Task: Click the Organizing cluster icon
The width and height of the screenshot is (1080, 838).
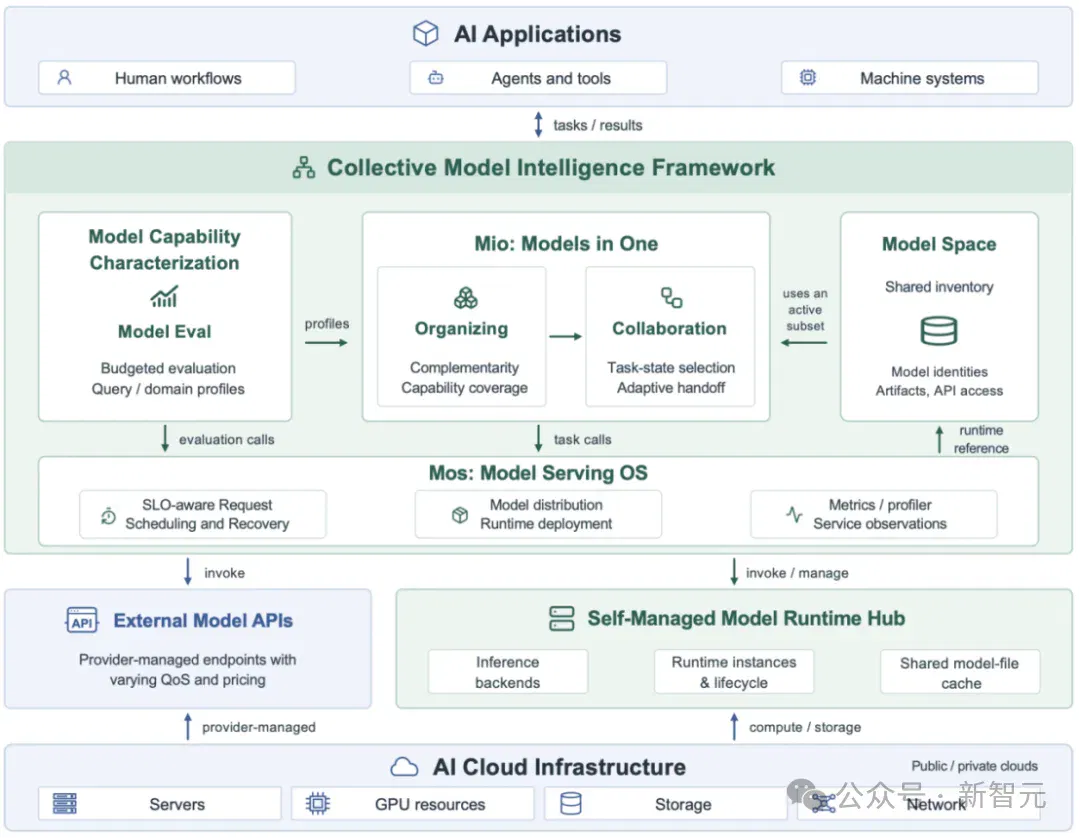Action: pos(466,298)
